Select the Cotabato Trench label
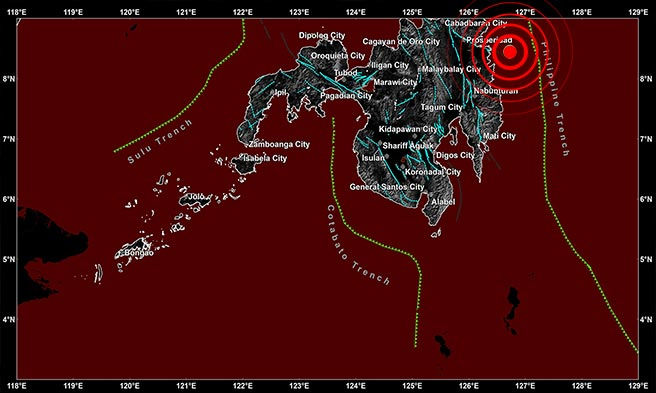 pos(359,245)
